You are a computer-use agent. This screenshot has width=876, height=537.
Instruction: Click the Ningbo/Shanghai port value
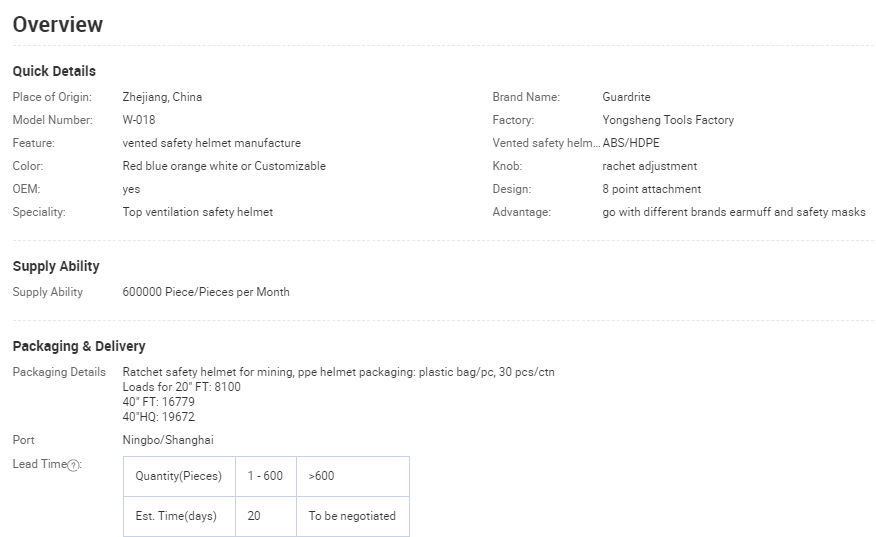(x=168, y=440)
